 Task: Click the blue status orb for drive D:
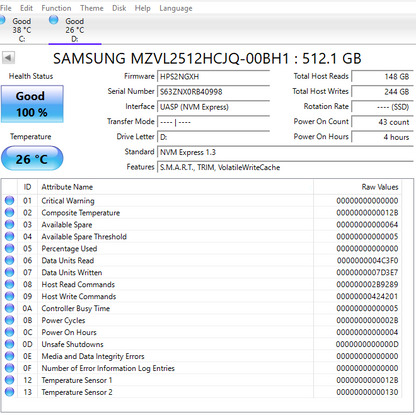pos(53,20)
